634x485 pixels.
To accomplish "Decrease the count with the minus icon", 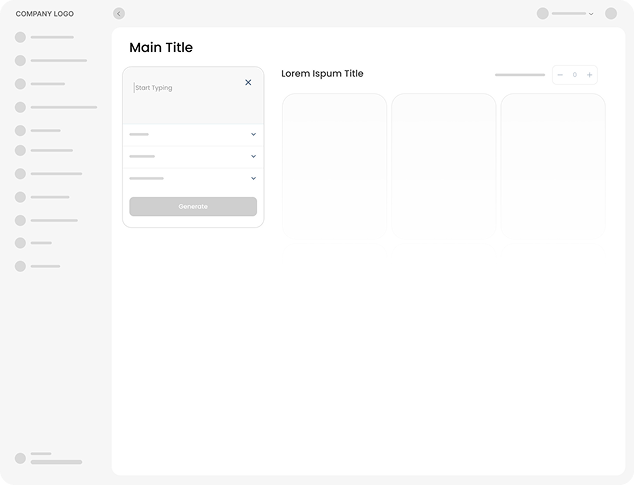I will (x=560, y=75).
